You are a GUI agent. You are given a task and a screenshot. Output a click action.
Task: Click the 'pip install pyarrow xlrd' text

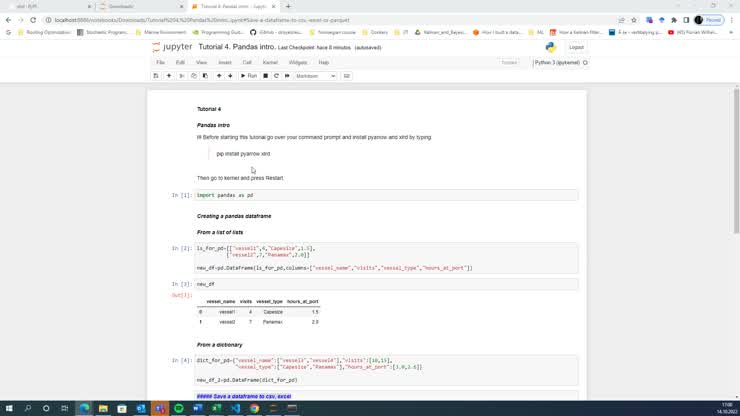243,154
